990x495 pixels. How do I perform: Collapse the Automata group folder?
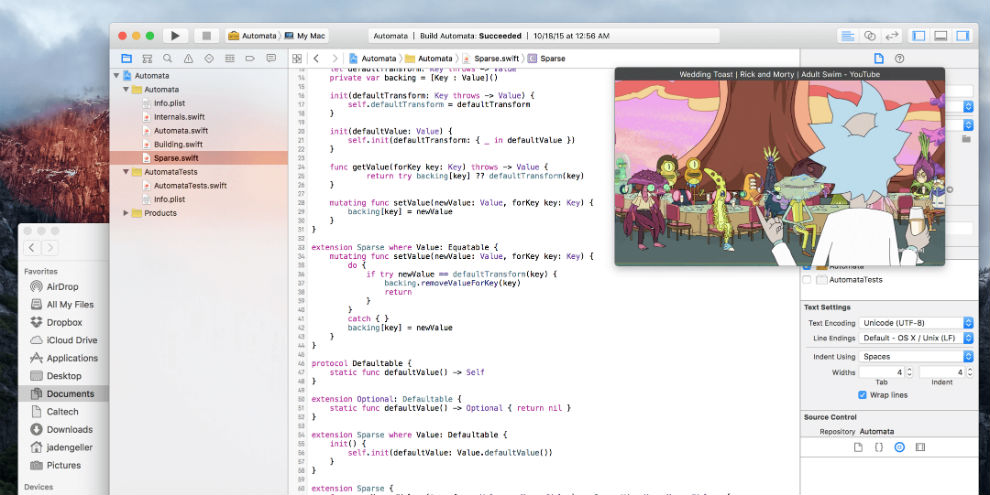coord(126,90)
